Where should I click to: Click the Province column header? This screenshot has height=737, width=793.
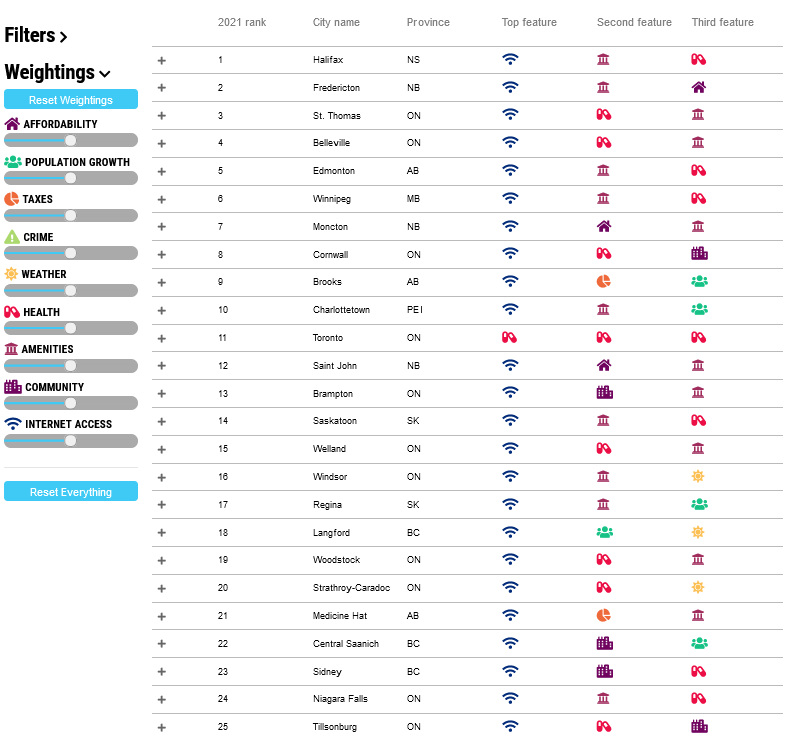(x=428, y=22)
